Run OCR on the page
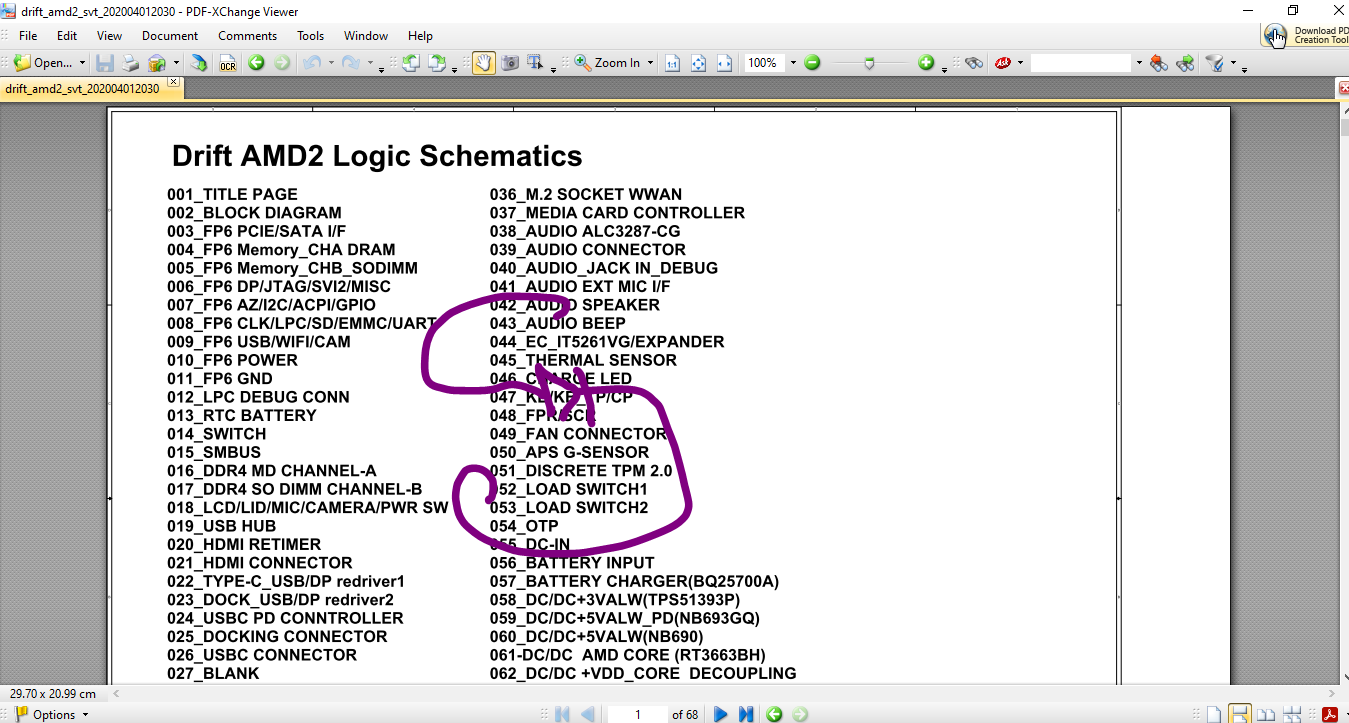 [x=228, y=63]
